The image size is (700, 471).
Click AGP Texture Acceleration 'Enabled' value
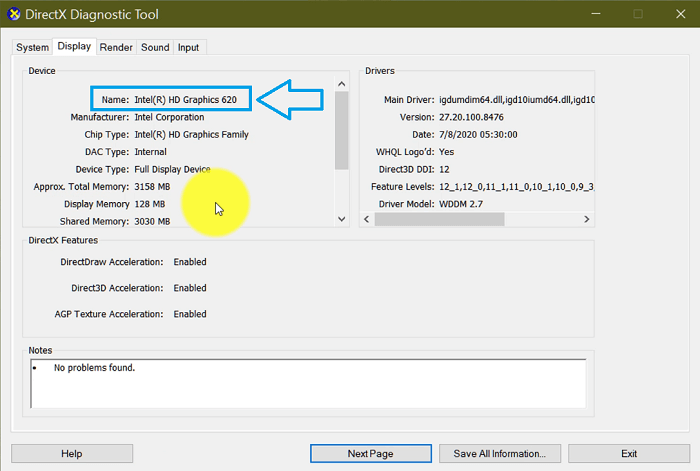point(190,314)
